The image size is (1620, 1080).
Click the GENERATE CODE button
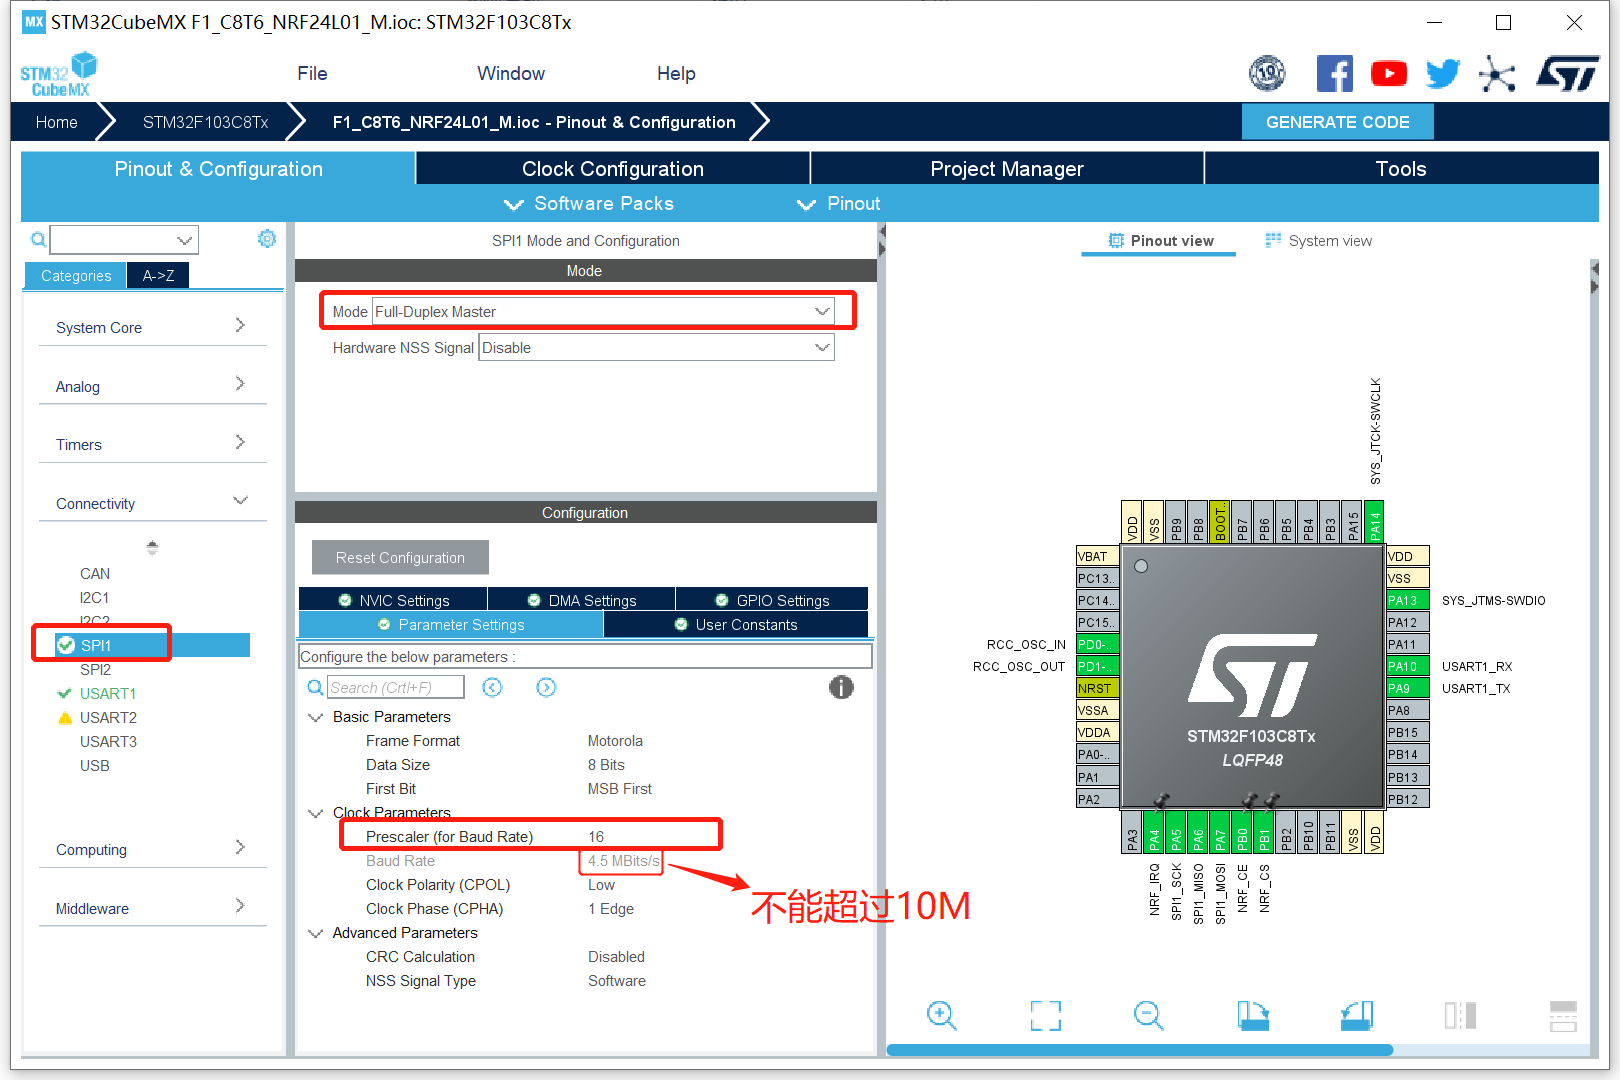coord(1337,121)
